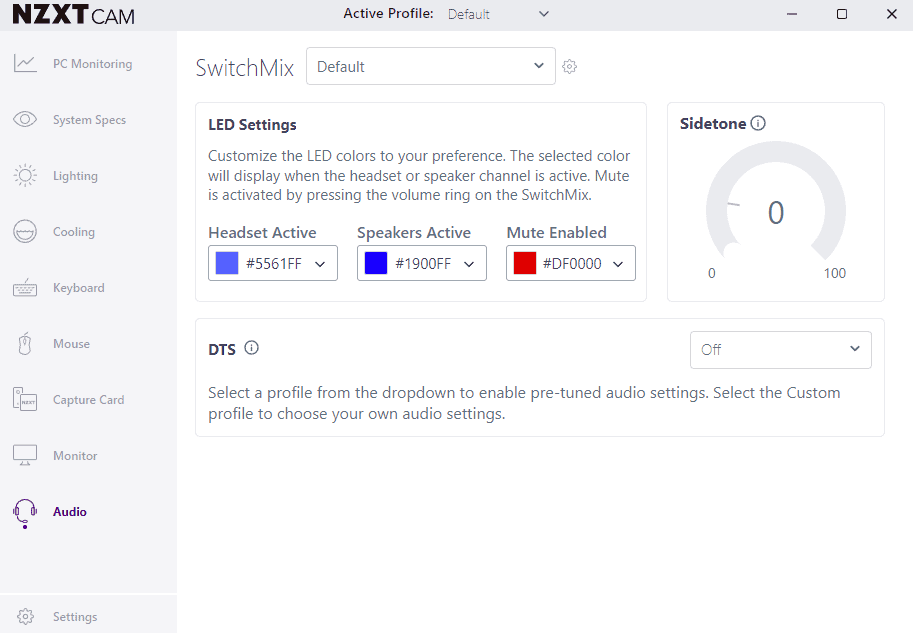Click the Keyboard icon in sidebar

25,288
